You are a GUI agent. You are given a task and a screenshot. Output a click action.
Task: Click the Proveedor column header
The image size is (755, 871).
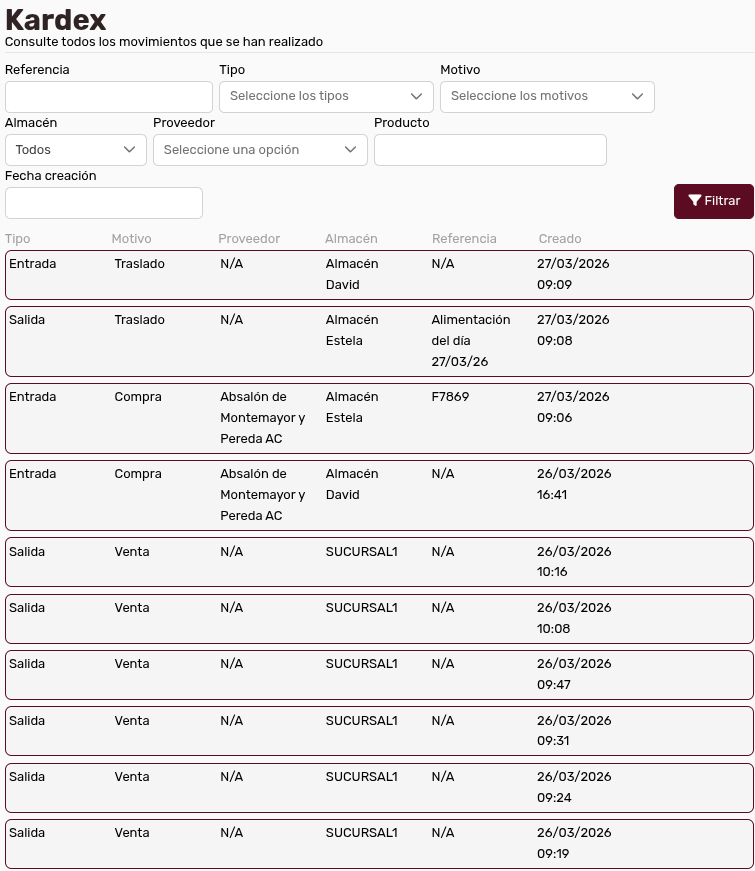click(x=249, y=239)
